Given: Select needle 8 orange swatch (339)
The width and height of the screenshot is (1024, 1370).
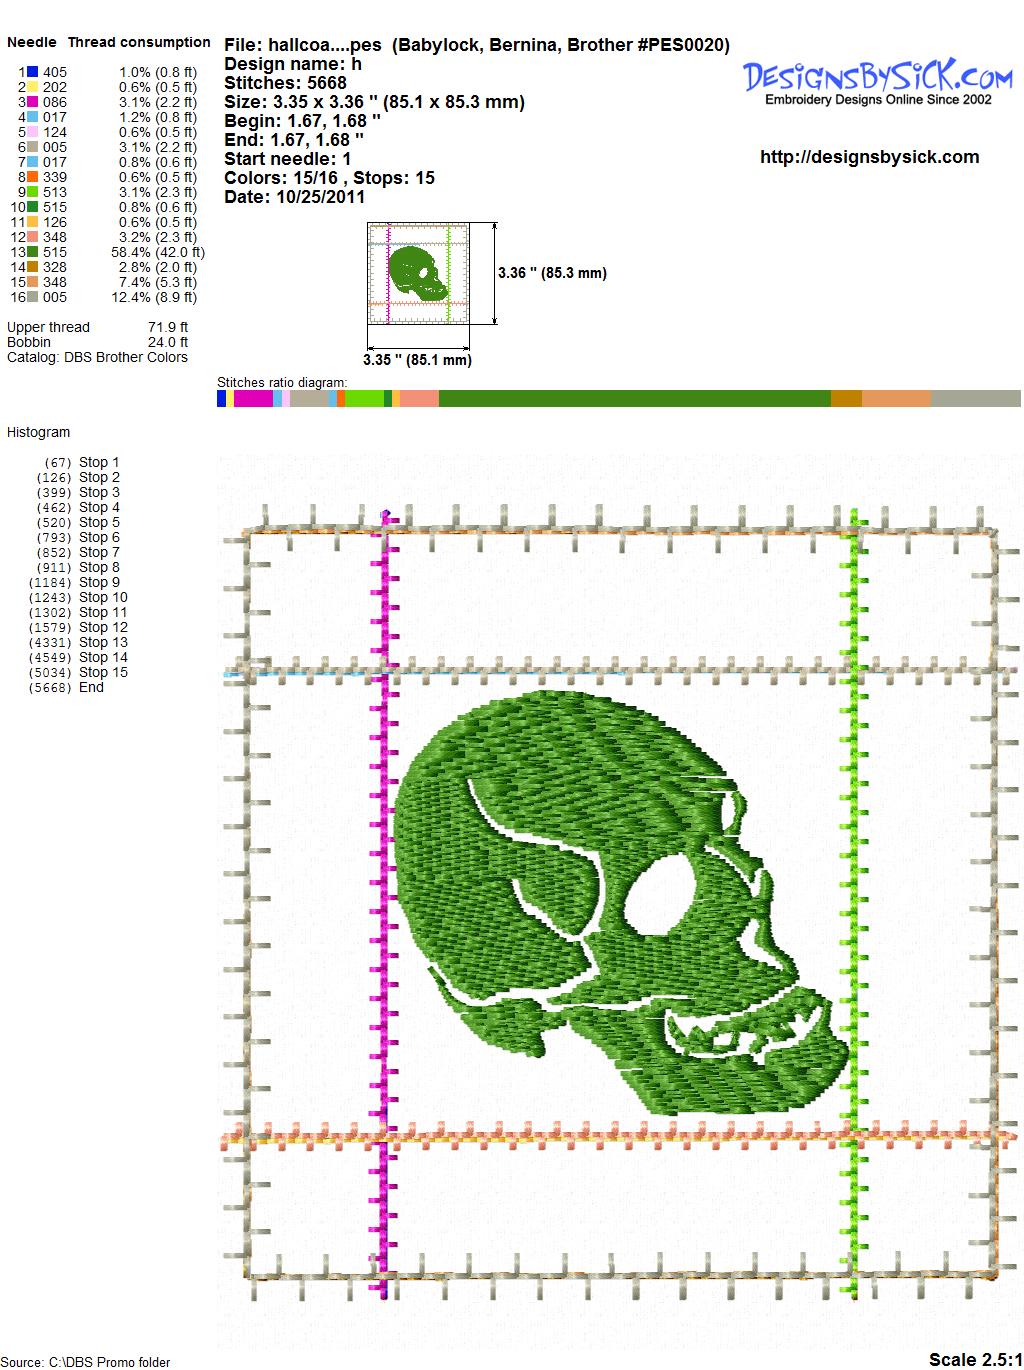Looking at the screenshot, I should 33,177.
